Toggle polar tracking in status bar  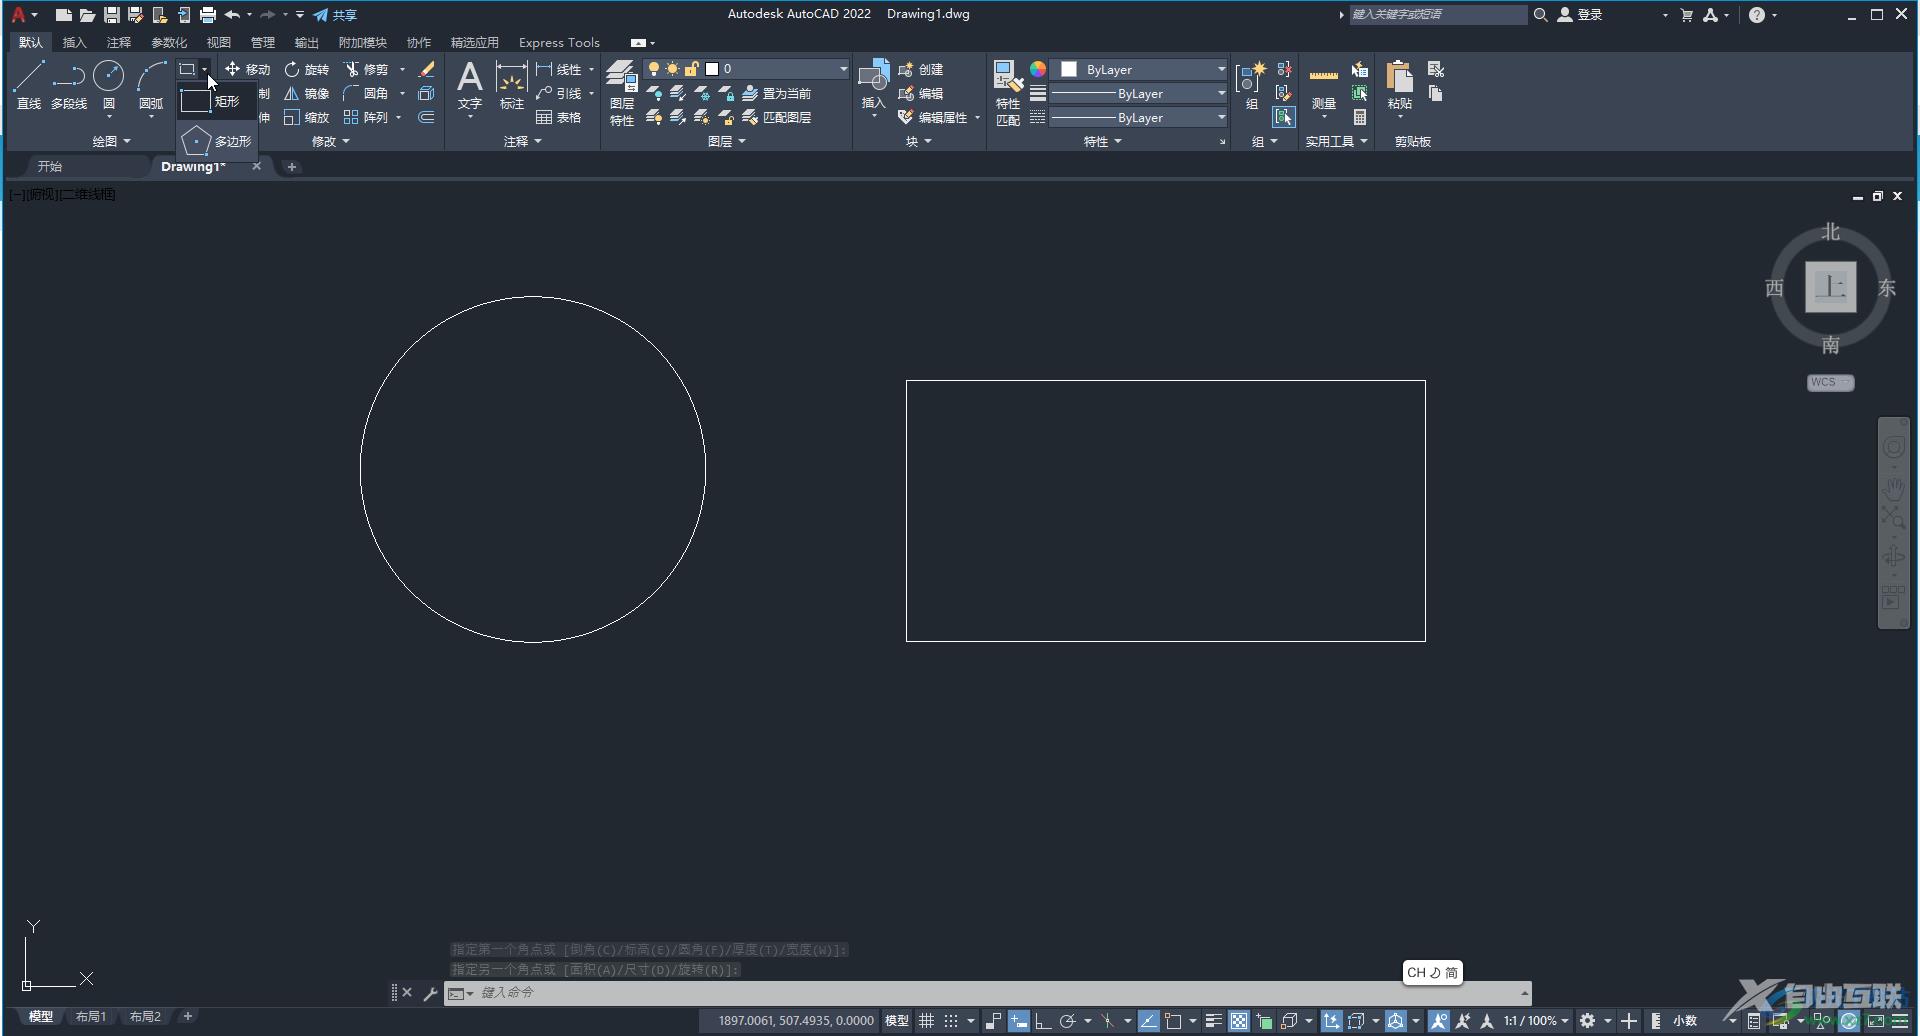coord(1067,1021)
